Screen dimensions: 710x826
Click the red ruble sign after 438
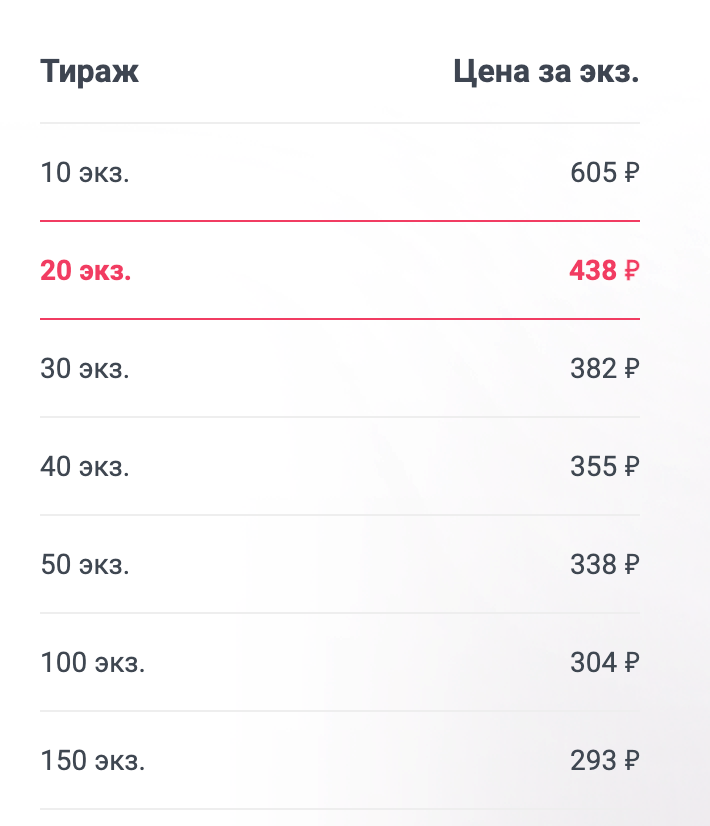pos(631,271)
